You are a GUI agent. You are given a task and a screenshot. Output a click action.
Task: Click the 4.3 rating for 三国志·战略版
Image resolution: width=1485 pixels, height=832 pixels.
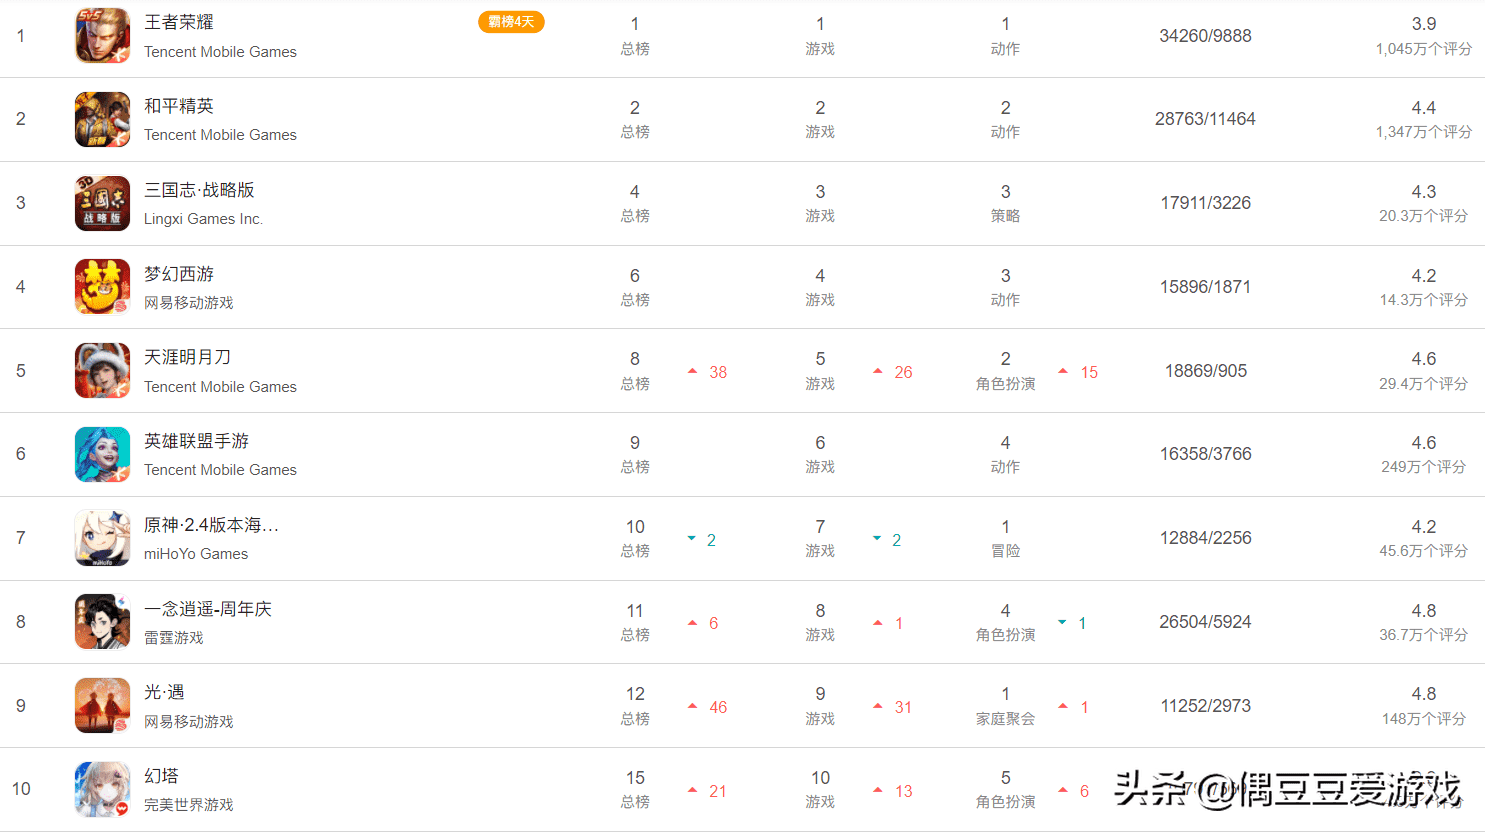tap(1423, 192)
